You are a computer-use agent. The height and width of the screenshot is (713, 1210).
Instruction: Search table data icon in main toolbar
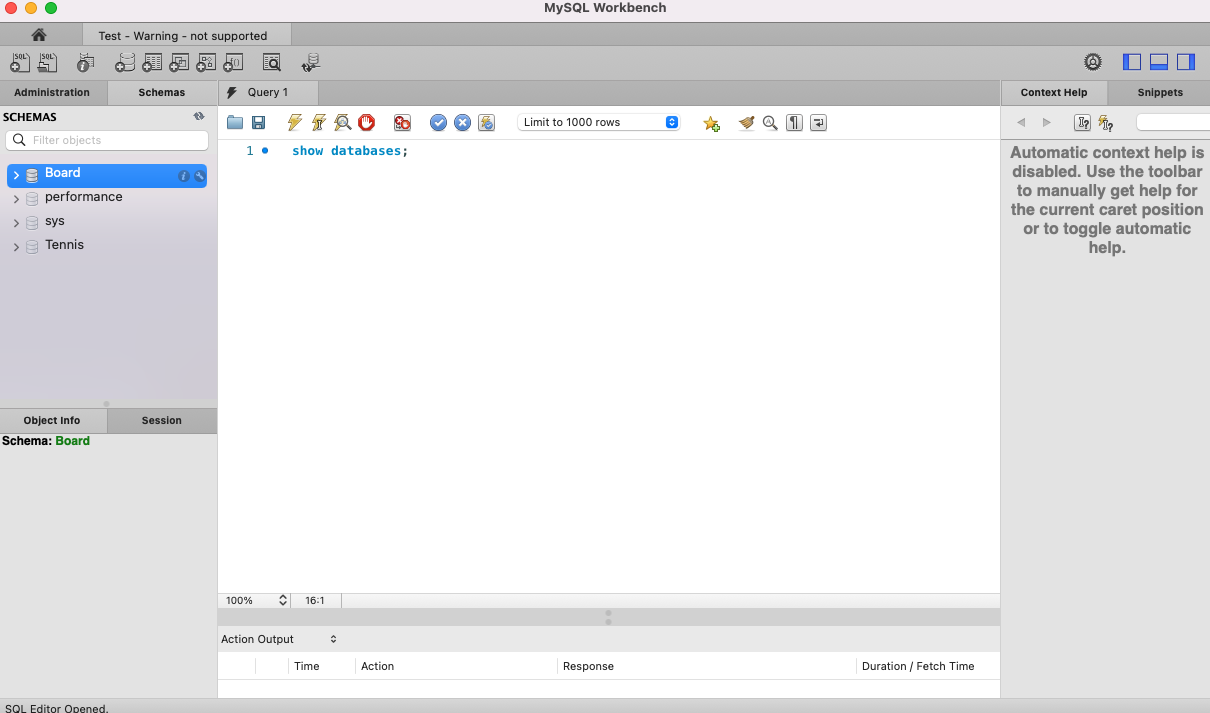point(272,63)
